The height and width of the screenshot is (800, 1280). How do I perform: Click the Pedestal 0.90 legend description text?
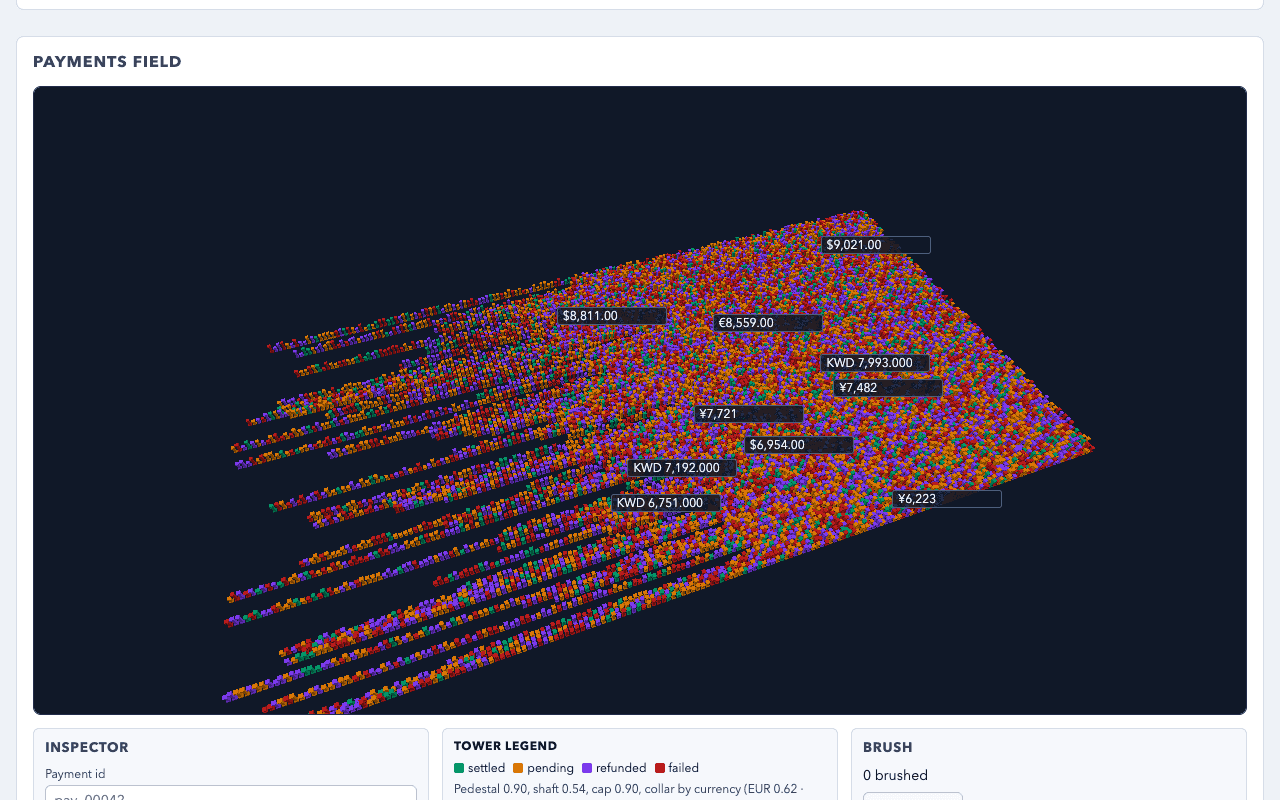(x=628, y=789)
